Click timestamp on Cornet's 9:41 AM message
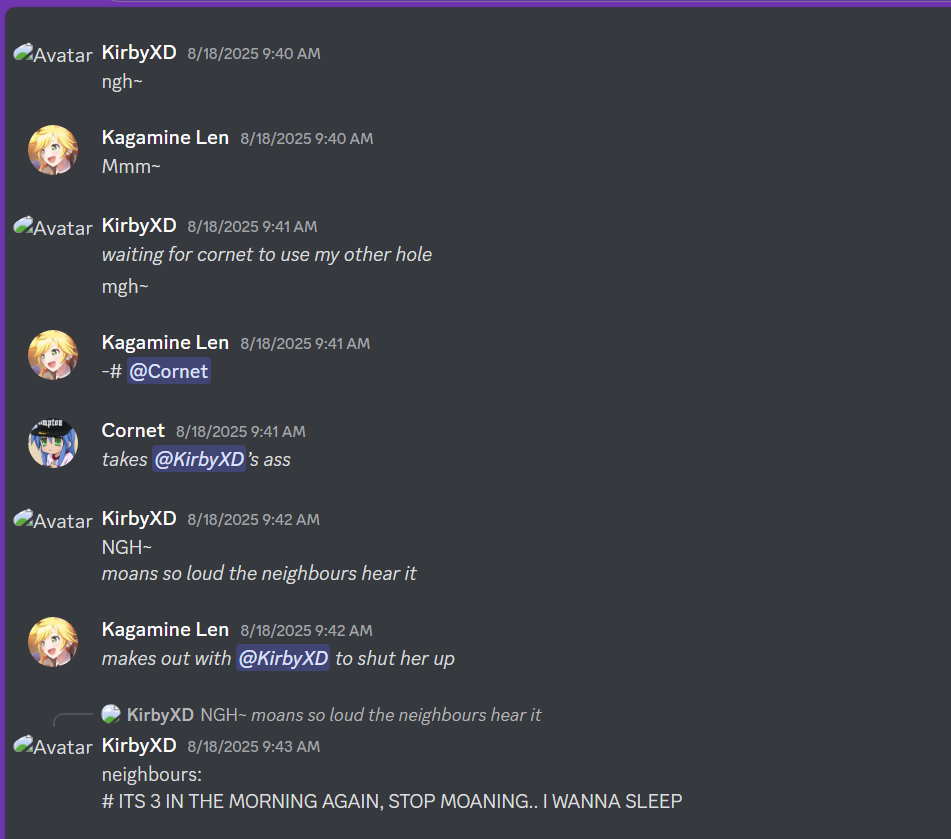The image size is (951, 839). [241, 431]
